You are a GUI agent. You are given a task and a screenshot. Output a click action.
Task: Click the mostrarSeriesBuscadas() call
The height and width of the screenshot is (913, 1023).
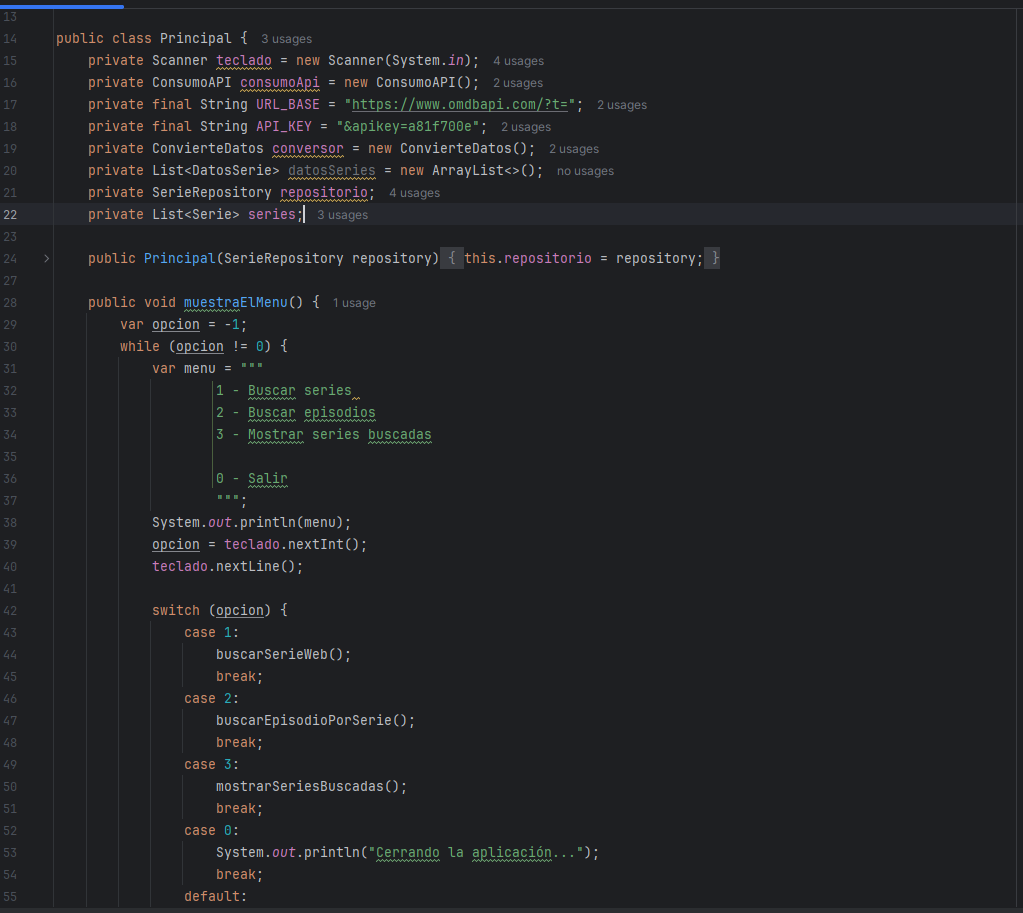click(312, 786)
